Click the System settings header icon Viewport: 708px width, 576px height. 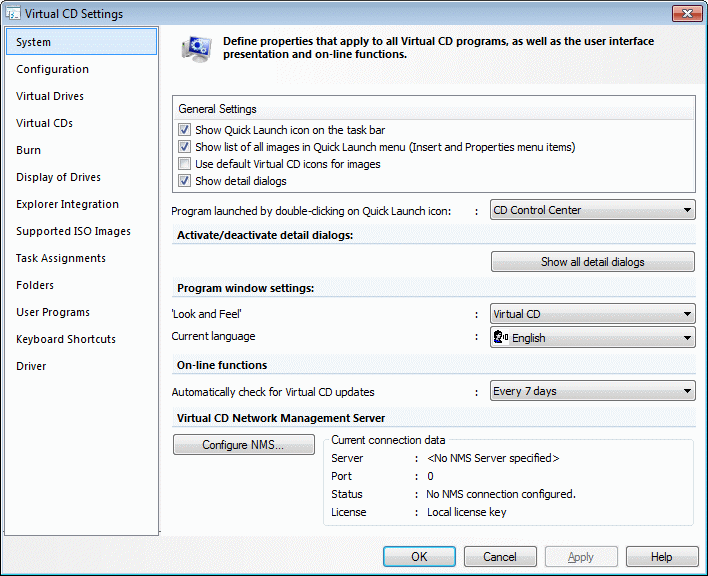click(195, 49)
